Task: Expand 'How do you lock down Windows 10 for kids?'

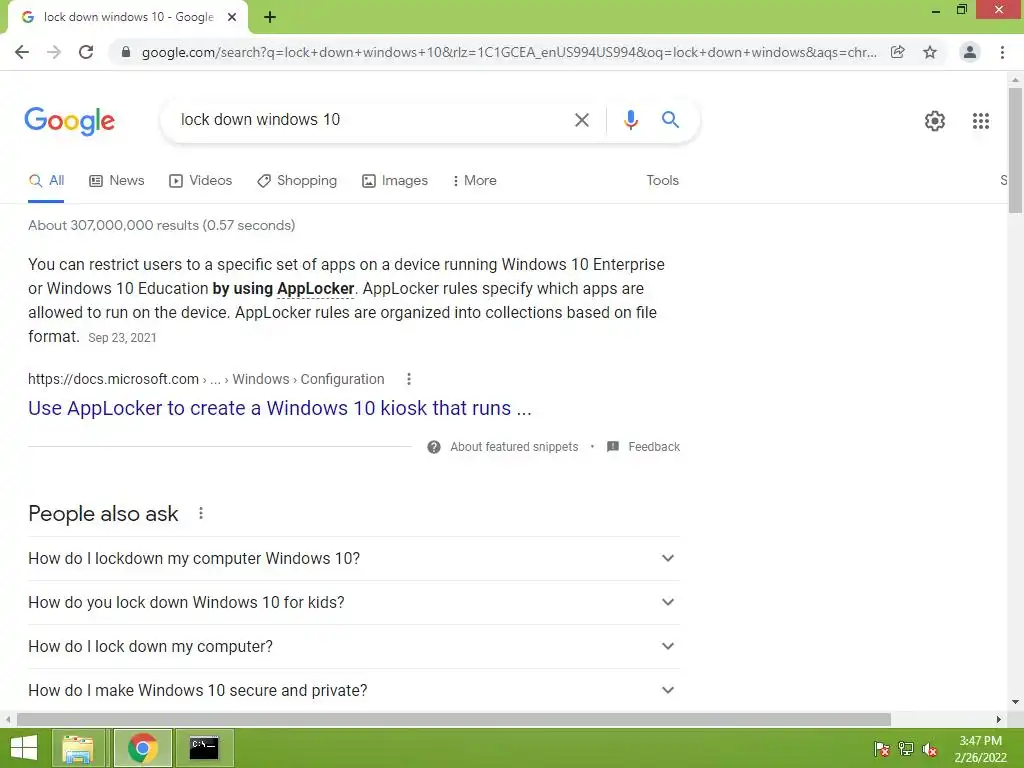Action: point(354,602)
